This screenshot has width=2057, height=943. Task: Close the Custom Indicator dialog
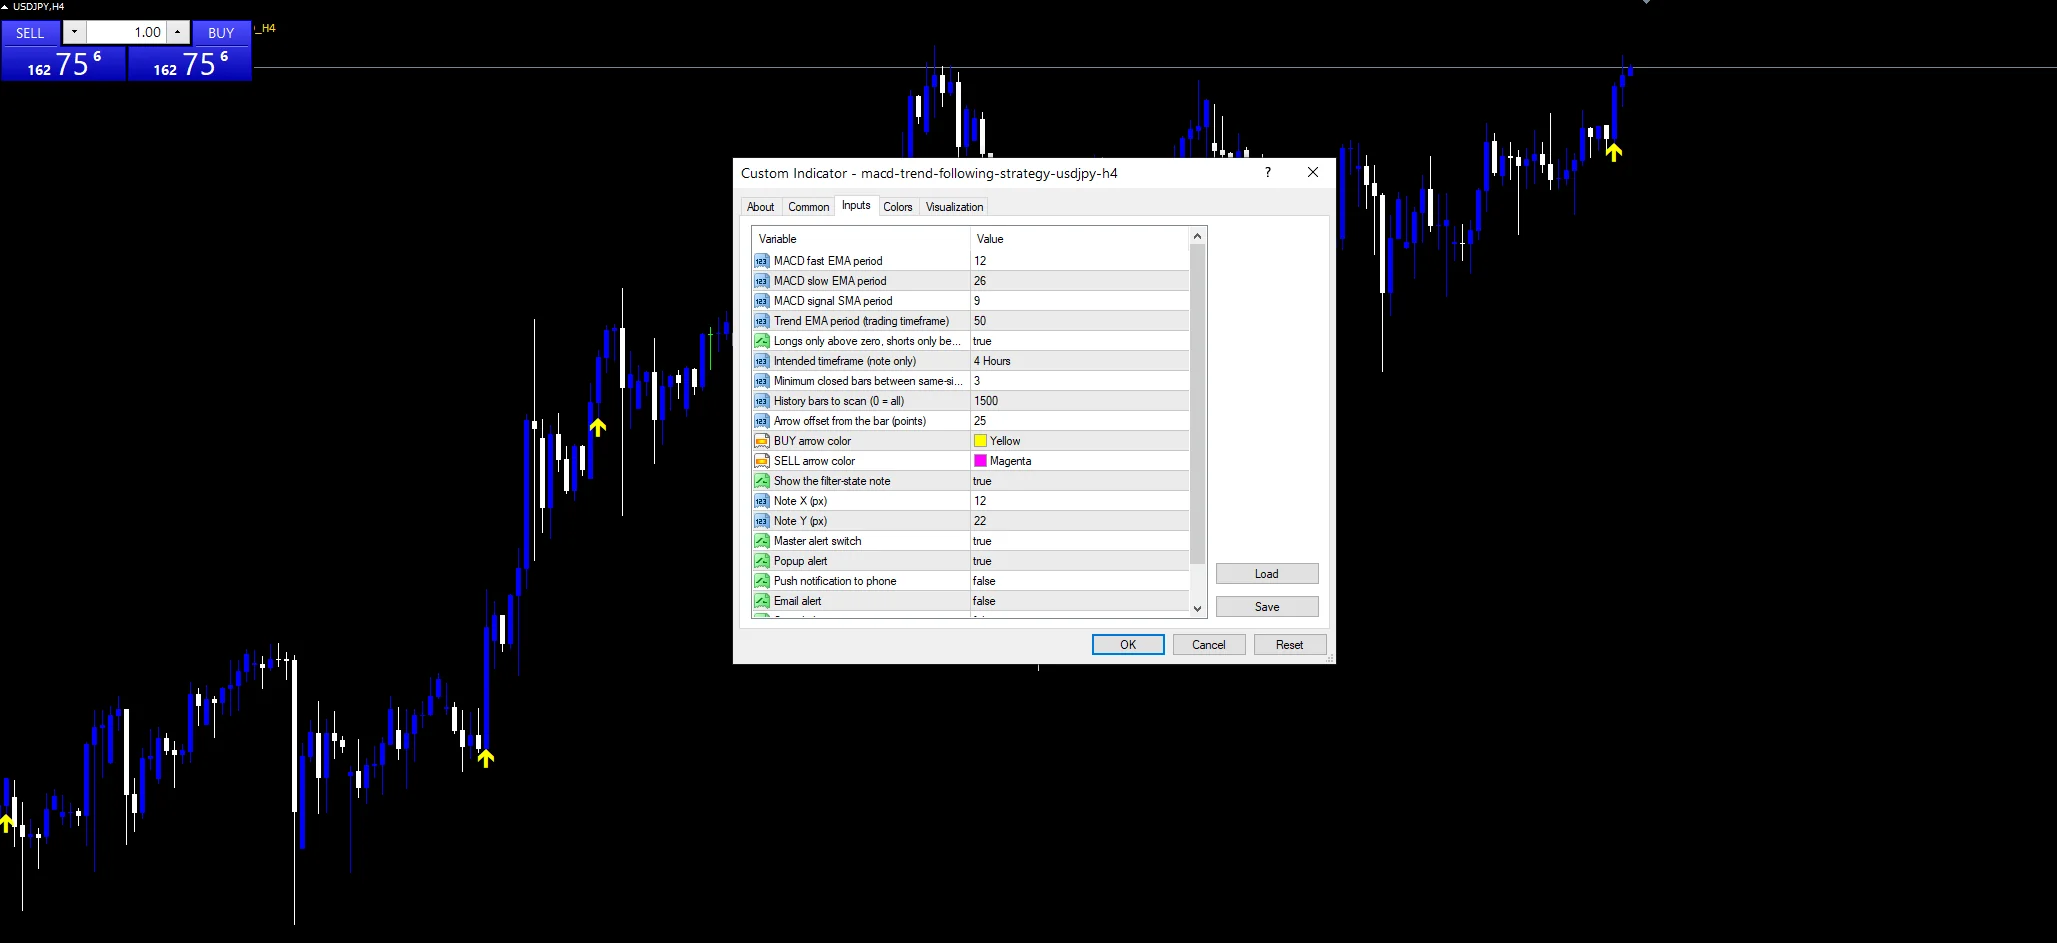tap(1313, 173)
